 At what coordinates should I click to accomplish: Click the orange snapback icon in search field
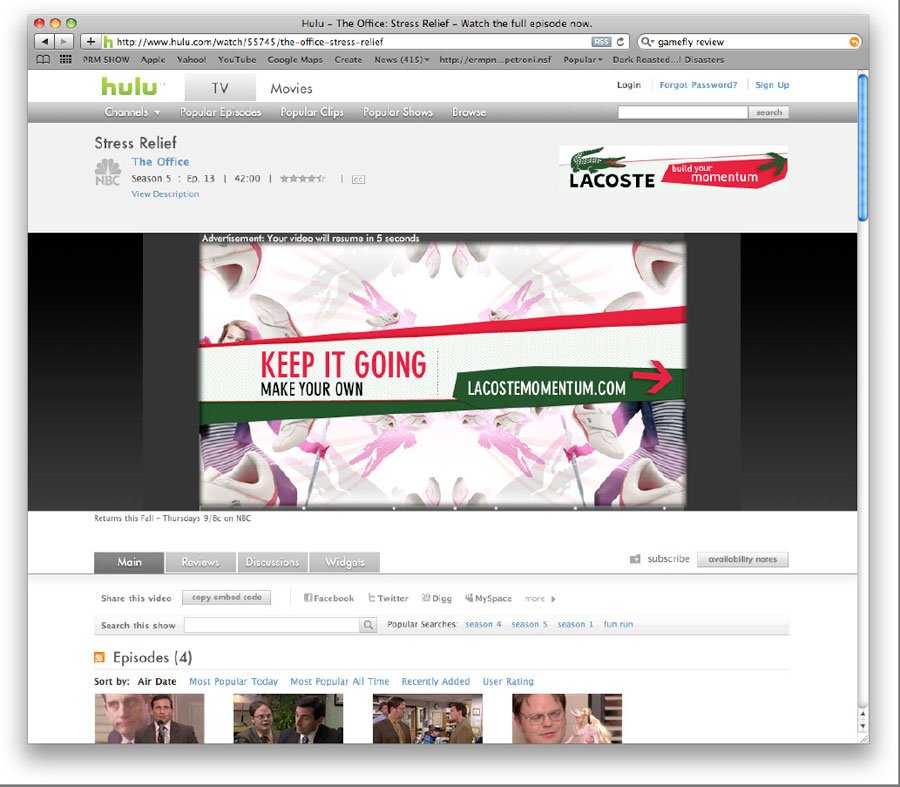click(x=854, y=41)
